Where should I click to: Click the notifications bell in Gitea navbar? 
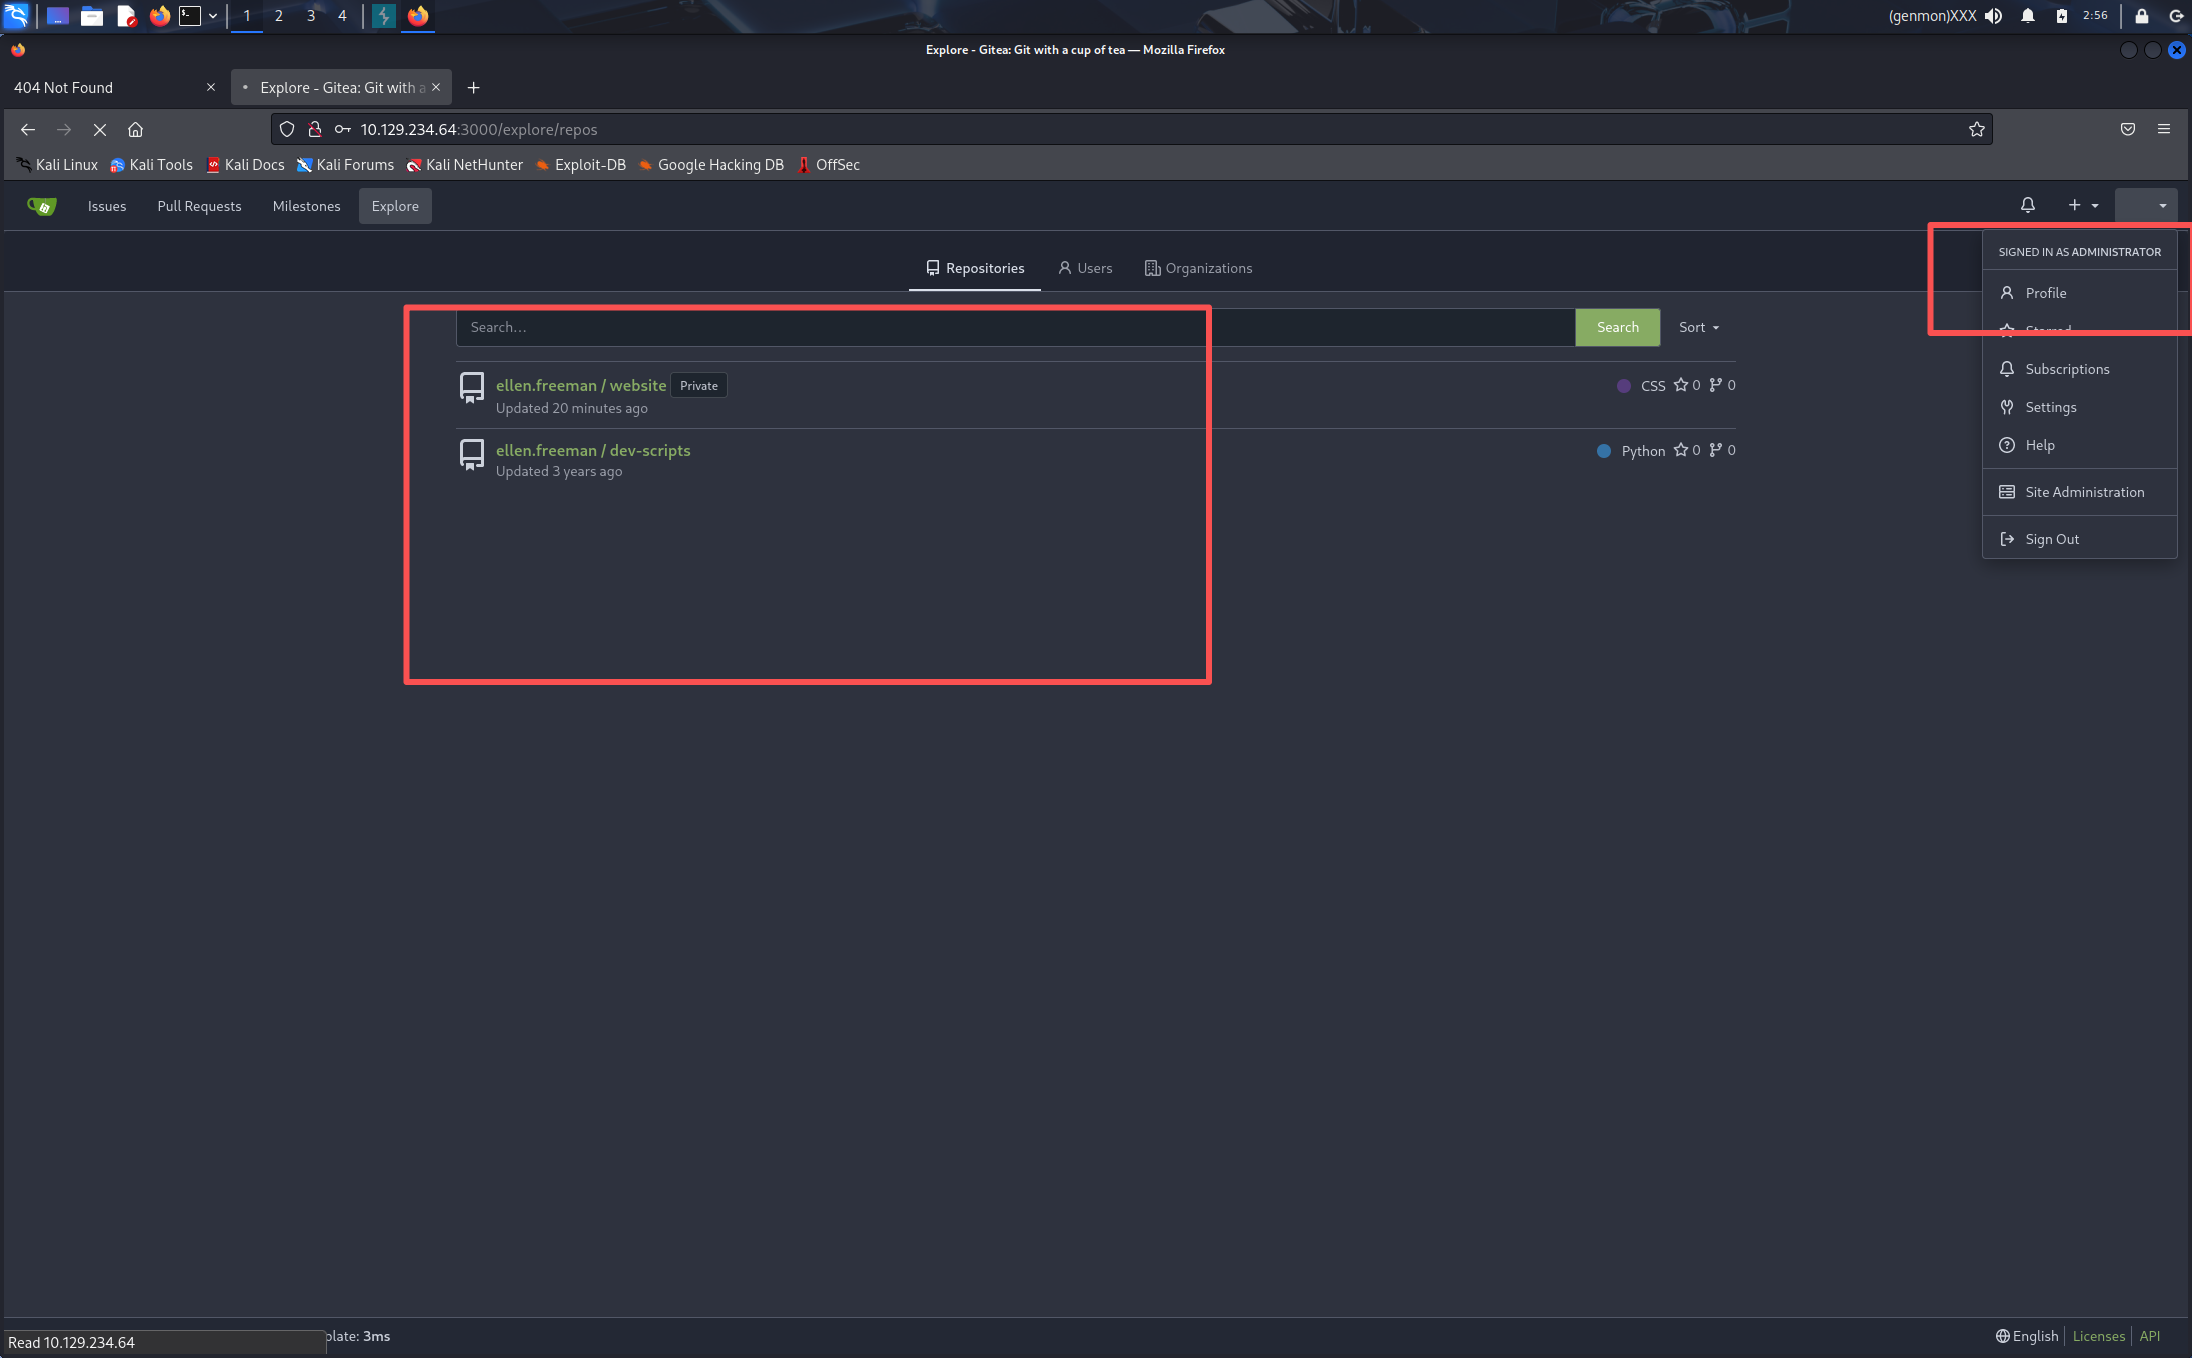tap(2027, 205)
